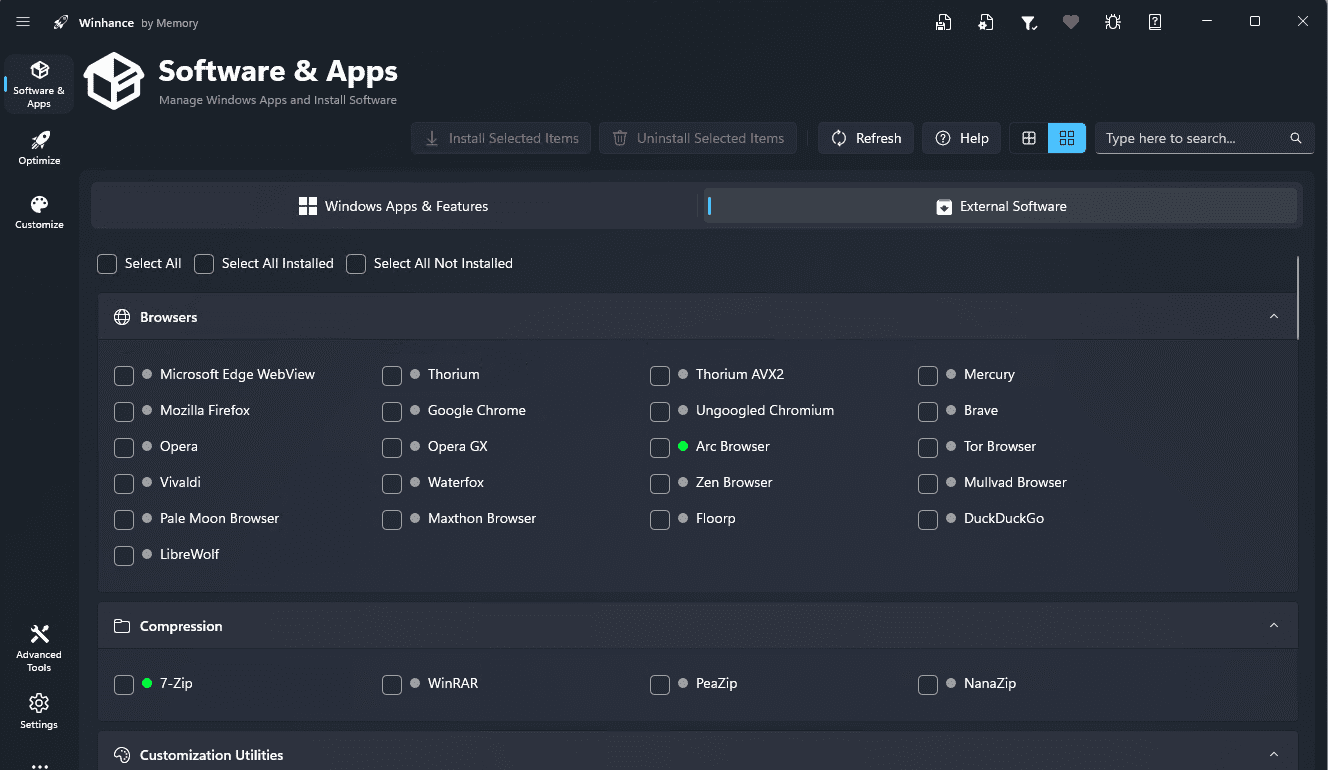Tick the Select All Installed checkbox
This screenshot has width=1328, height=770.
click(x=204, y=264)
